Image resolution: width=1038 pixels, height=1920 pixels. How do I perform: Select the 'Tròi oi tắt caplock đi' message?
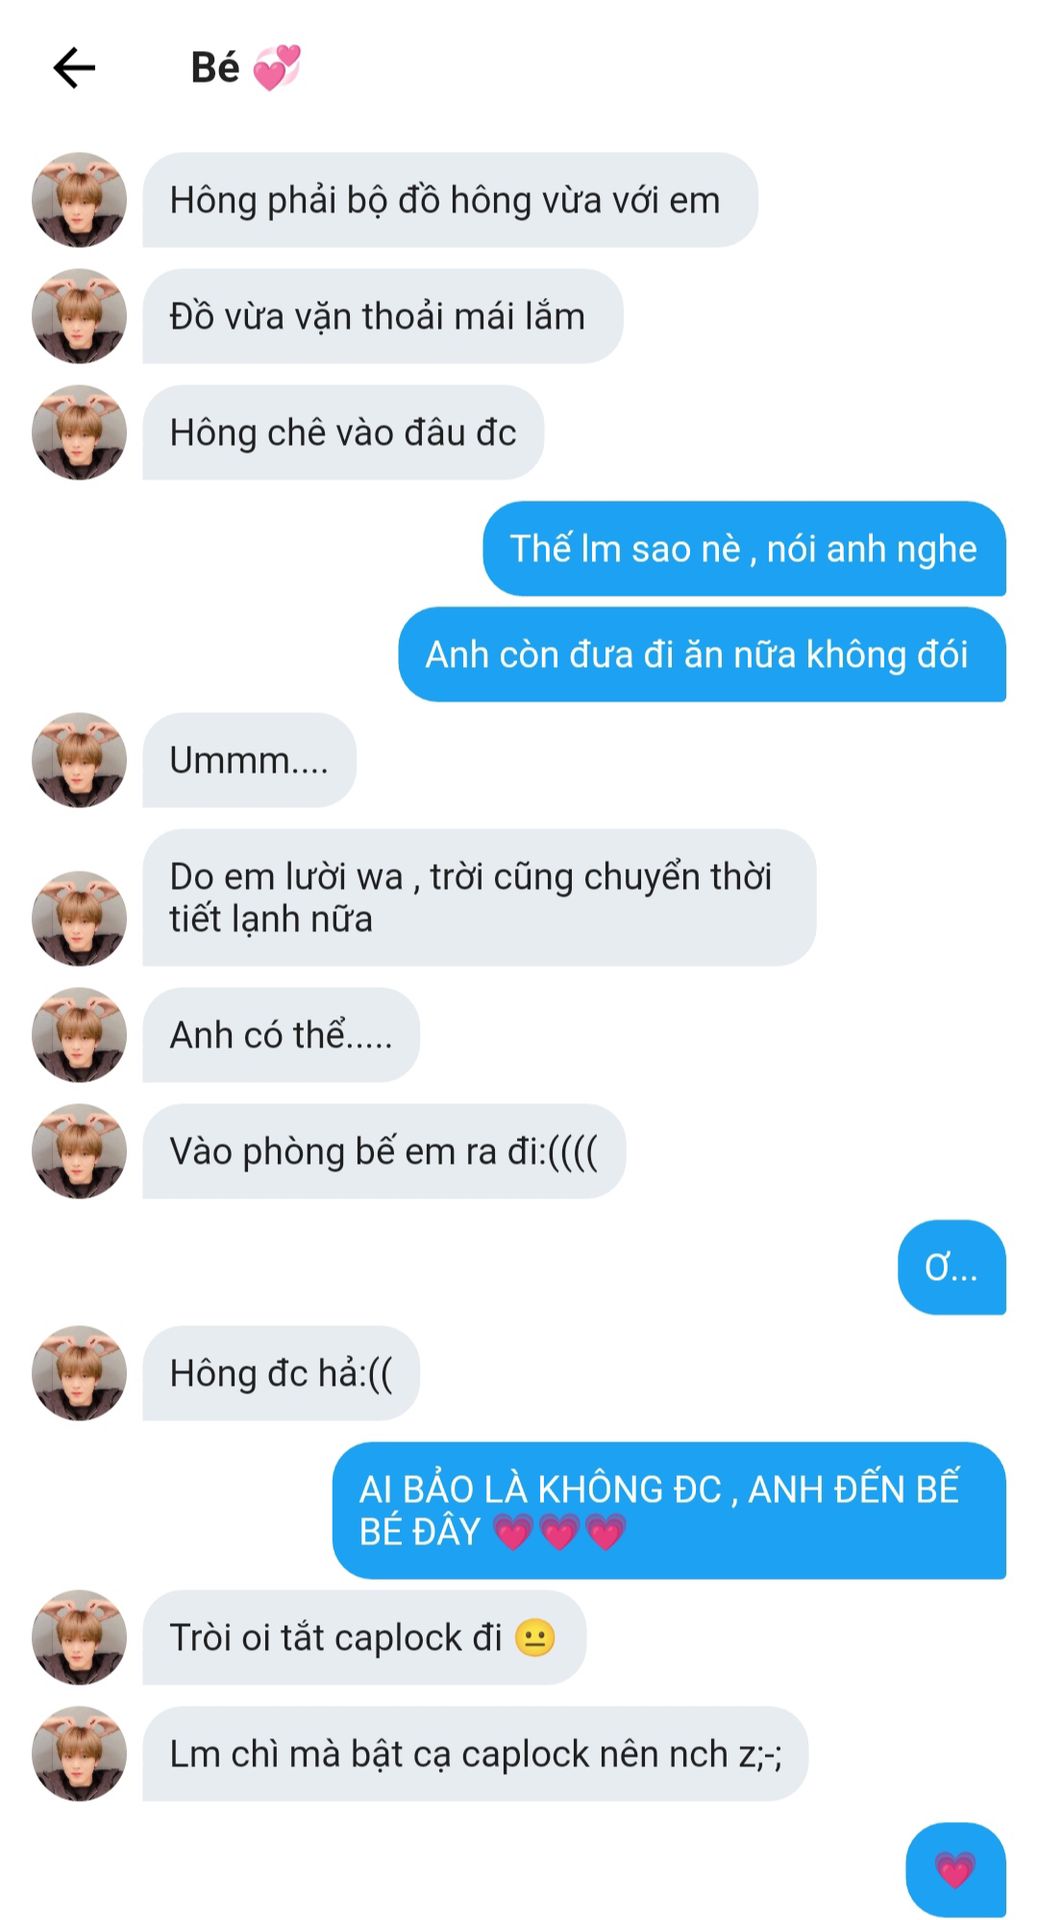pyautogui.click(x=364, y=1637)
